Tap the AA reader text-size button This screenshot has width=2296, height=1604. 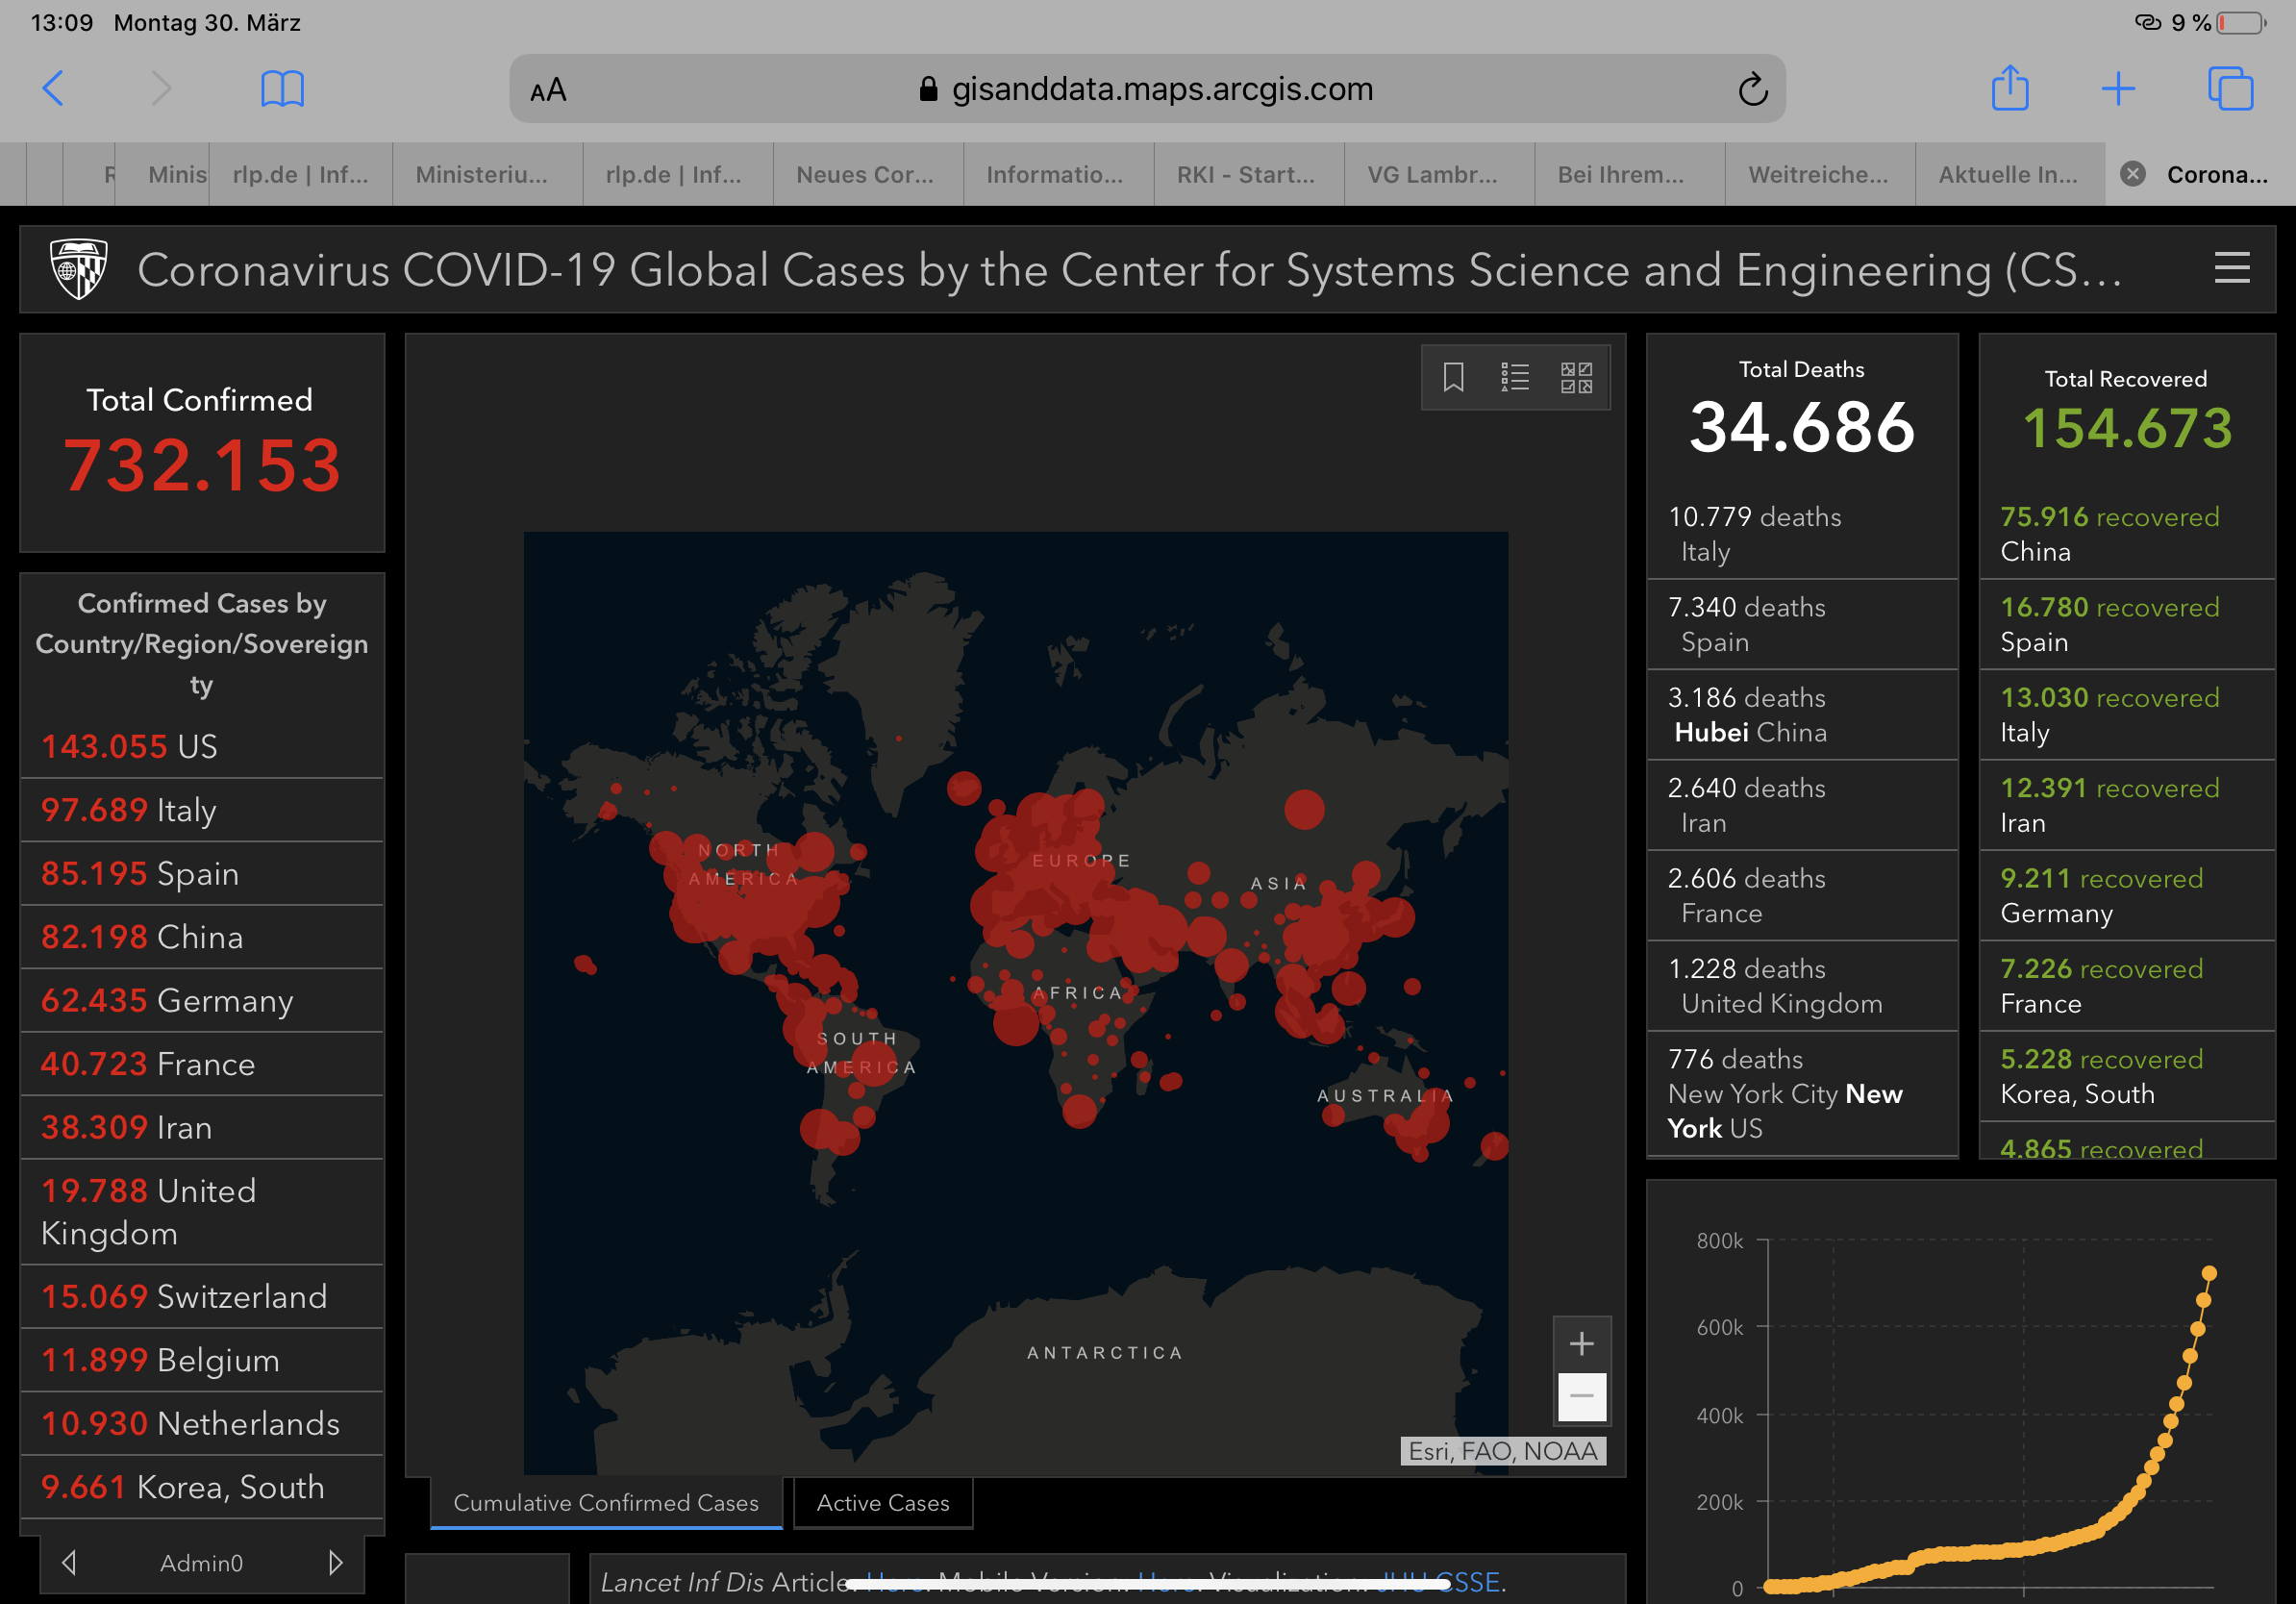tap(548, 90)
